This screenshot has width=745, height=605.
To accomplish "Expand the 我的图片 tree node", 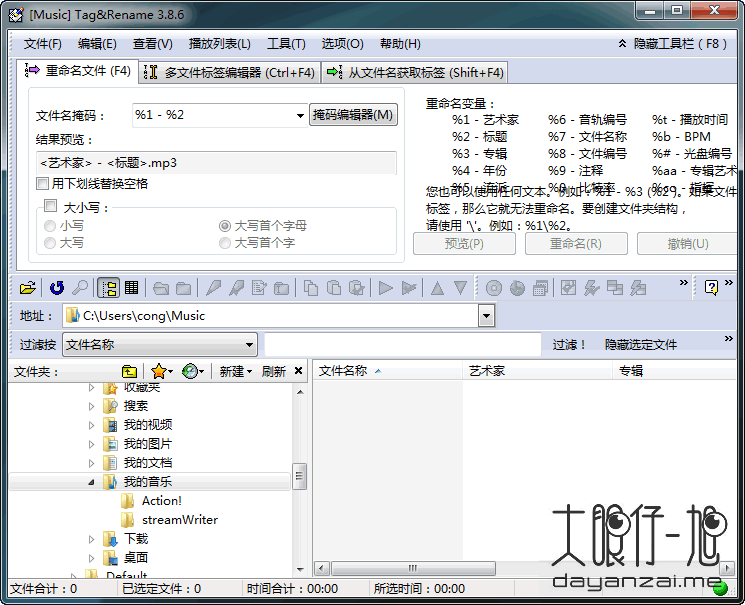I will coord(91,444).
